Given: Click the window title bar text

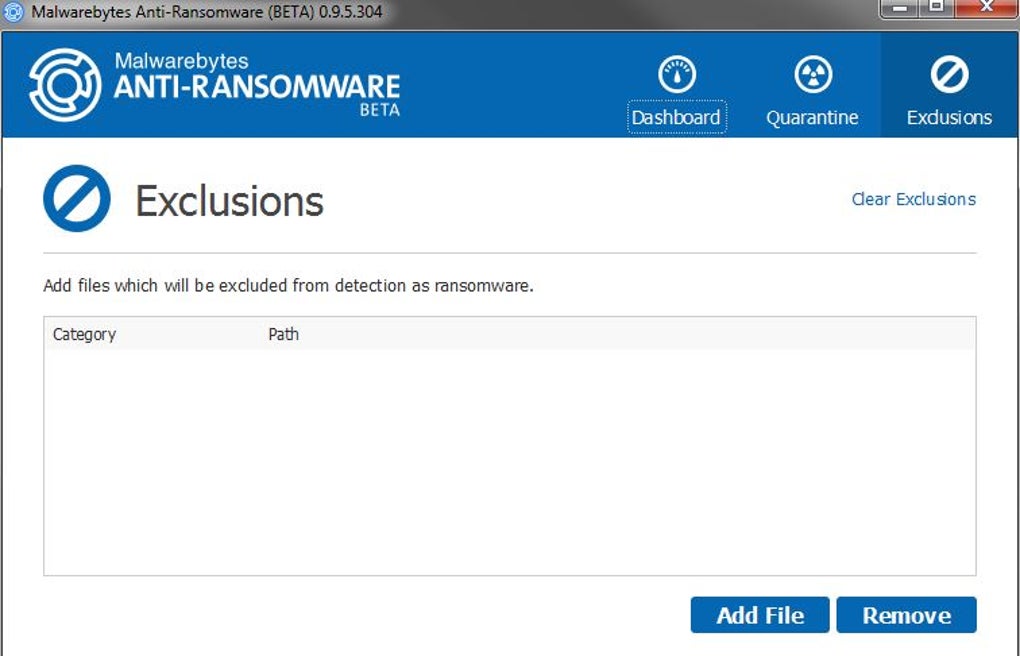Looking at the screenshot, I should [208, 13].
